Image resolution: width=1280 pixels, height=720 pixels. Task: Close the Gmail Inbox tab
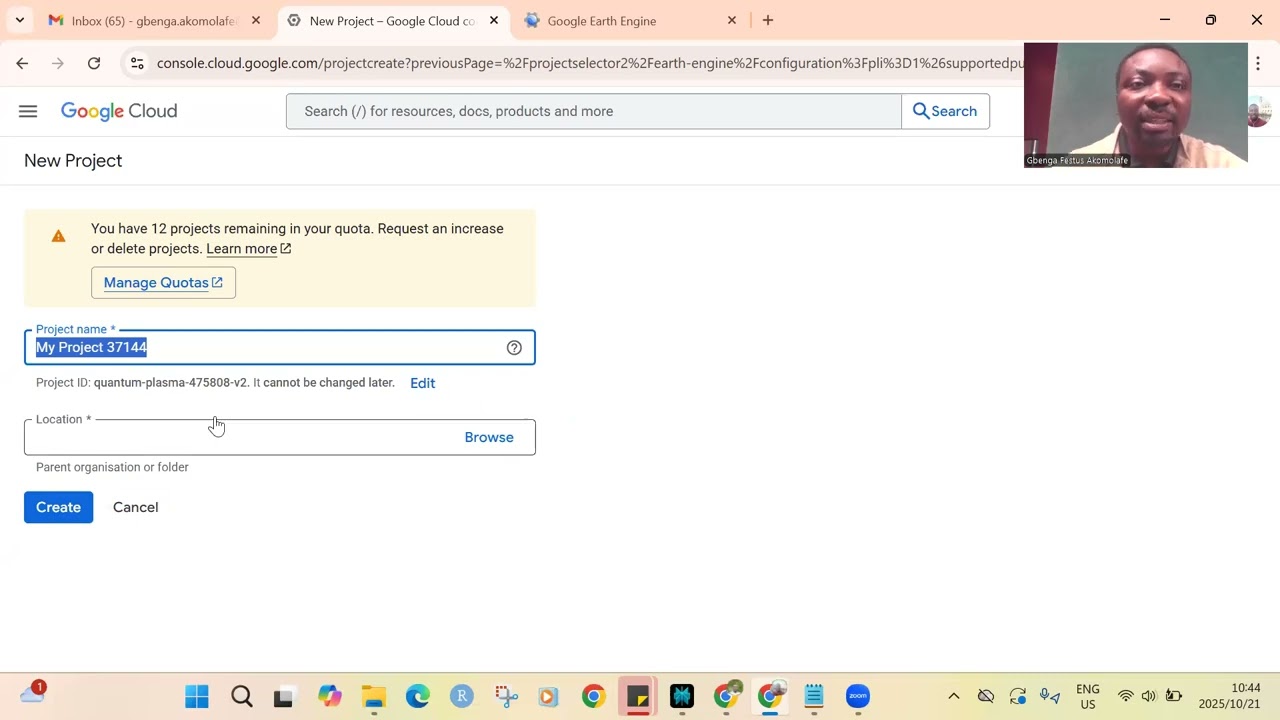(x=256, y=20)
